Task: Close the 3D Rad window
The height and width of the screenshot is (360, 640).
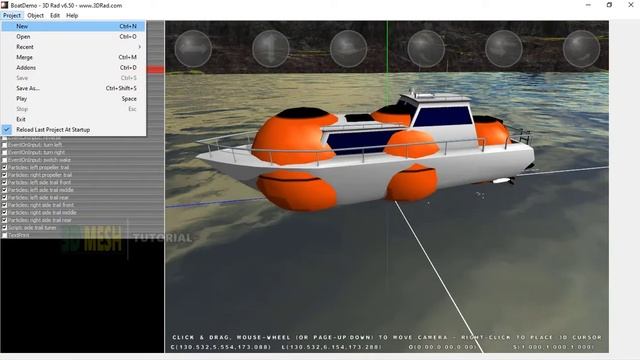Action: point(631,5)
